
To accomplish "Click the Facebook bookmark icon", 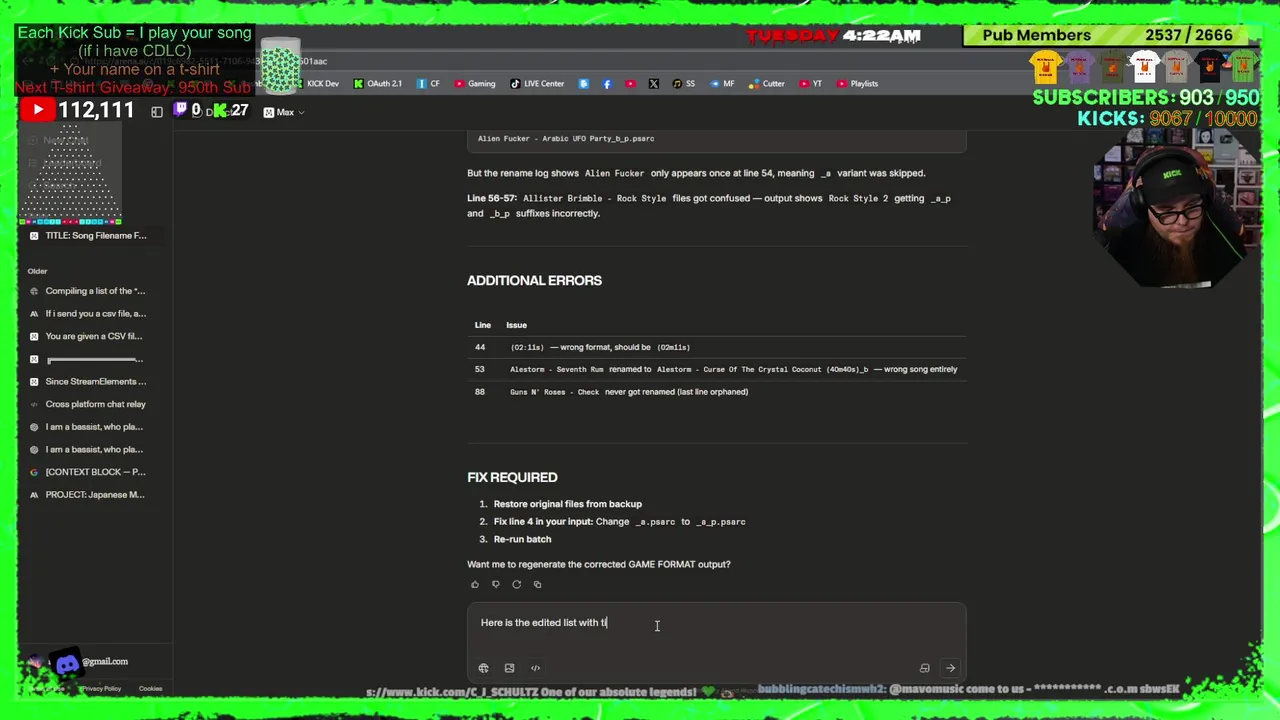I will click(x=607, y=84).
